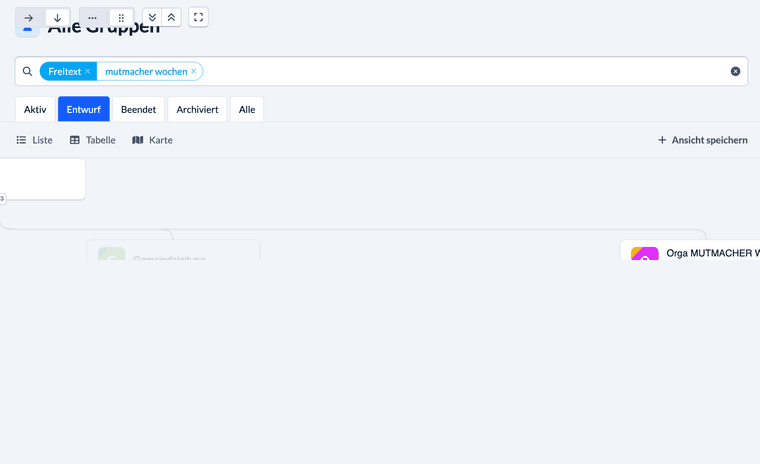The height and width of the screenshot is (464, 760).
Task: Click the Freitext filter chip label
Action: tap(64, 71)
